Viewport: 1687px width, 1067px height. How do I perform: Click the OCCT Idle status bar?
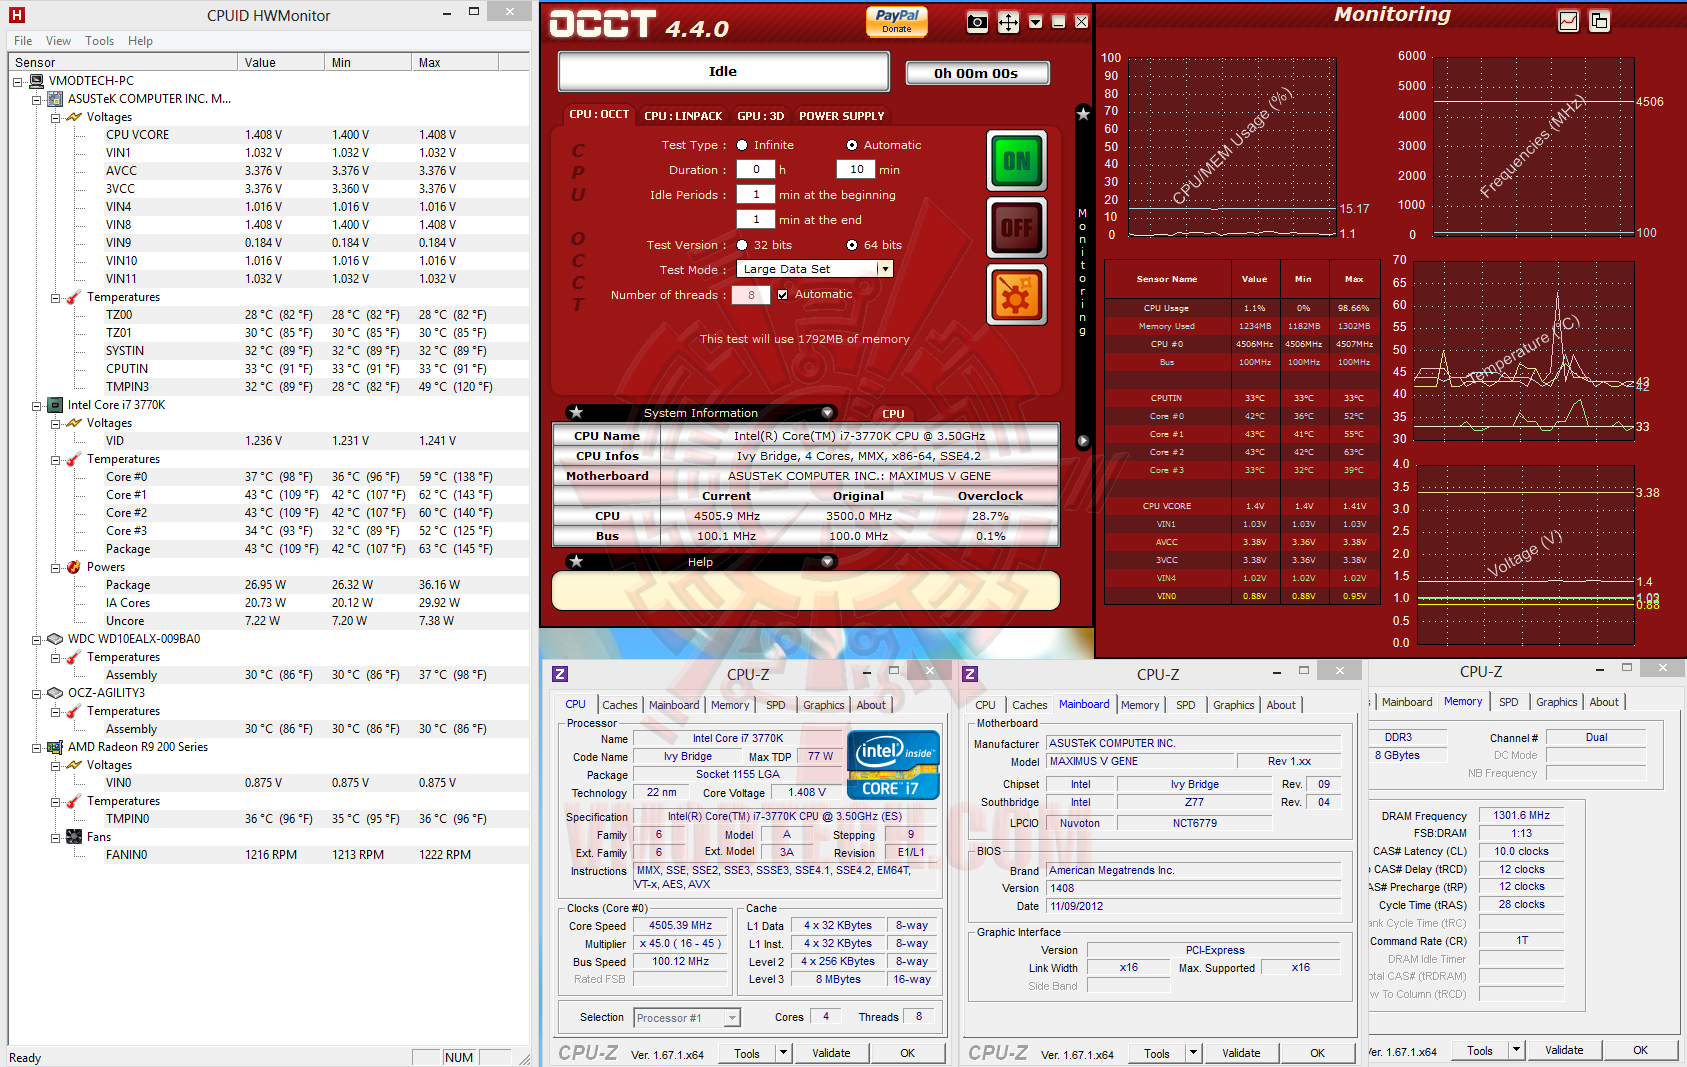point(723,72)
